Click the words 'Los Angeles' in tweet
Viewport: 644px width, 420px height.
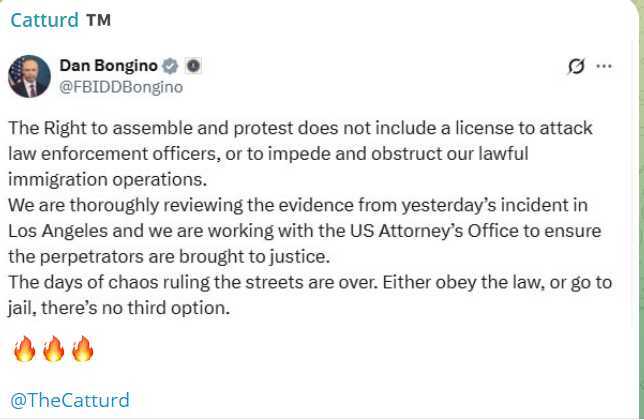point(58,231)
